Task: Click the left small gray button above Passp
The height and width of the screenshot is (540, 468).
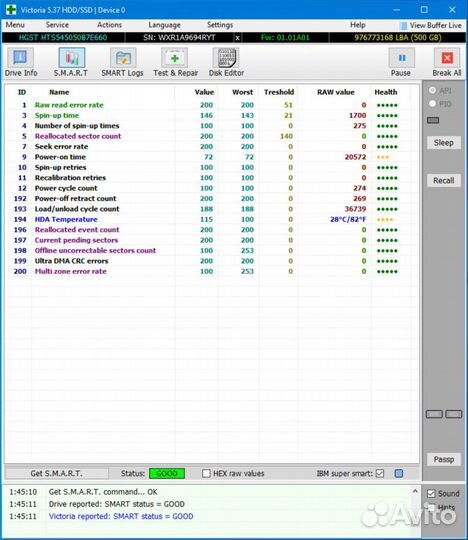Action: click(x=434, y=414)
